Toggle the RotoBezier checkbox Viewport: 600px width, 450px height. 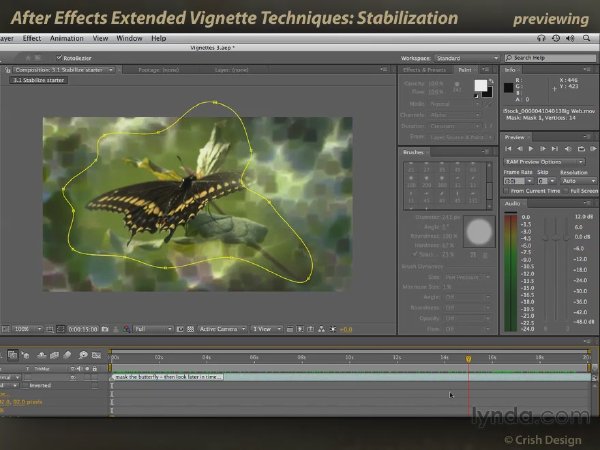(x=59, y=58)
